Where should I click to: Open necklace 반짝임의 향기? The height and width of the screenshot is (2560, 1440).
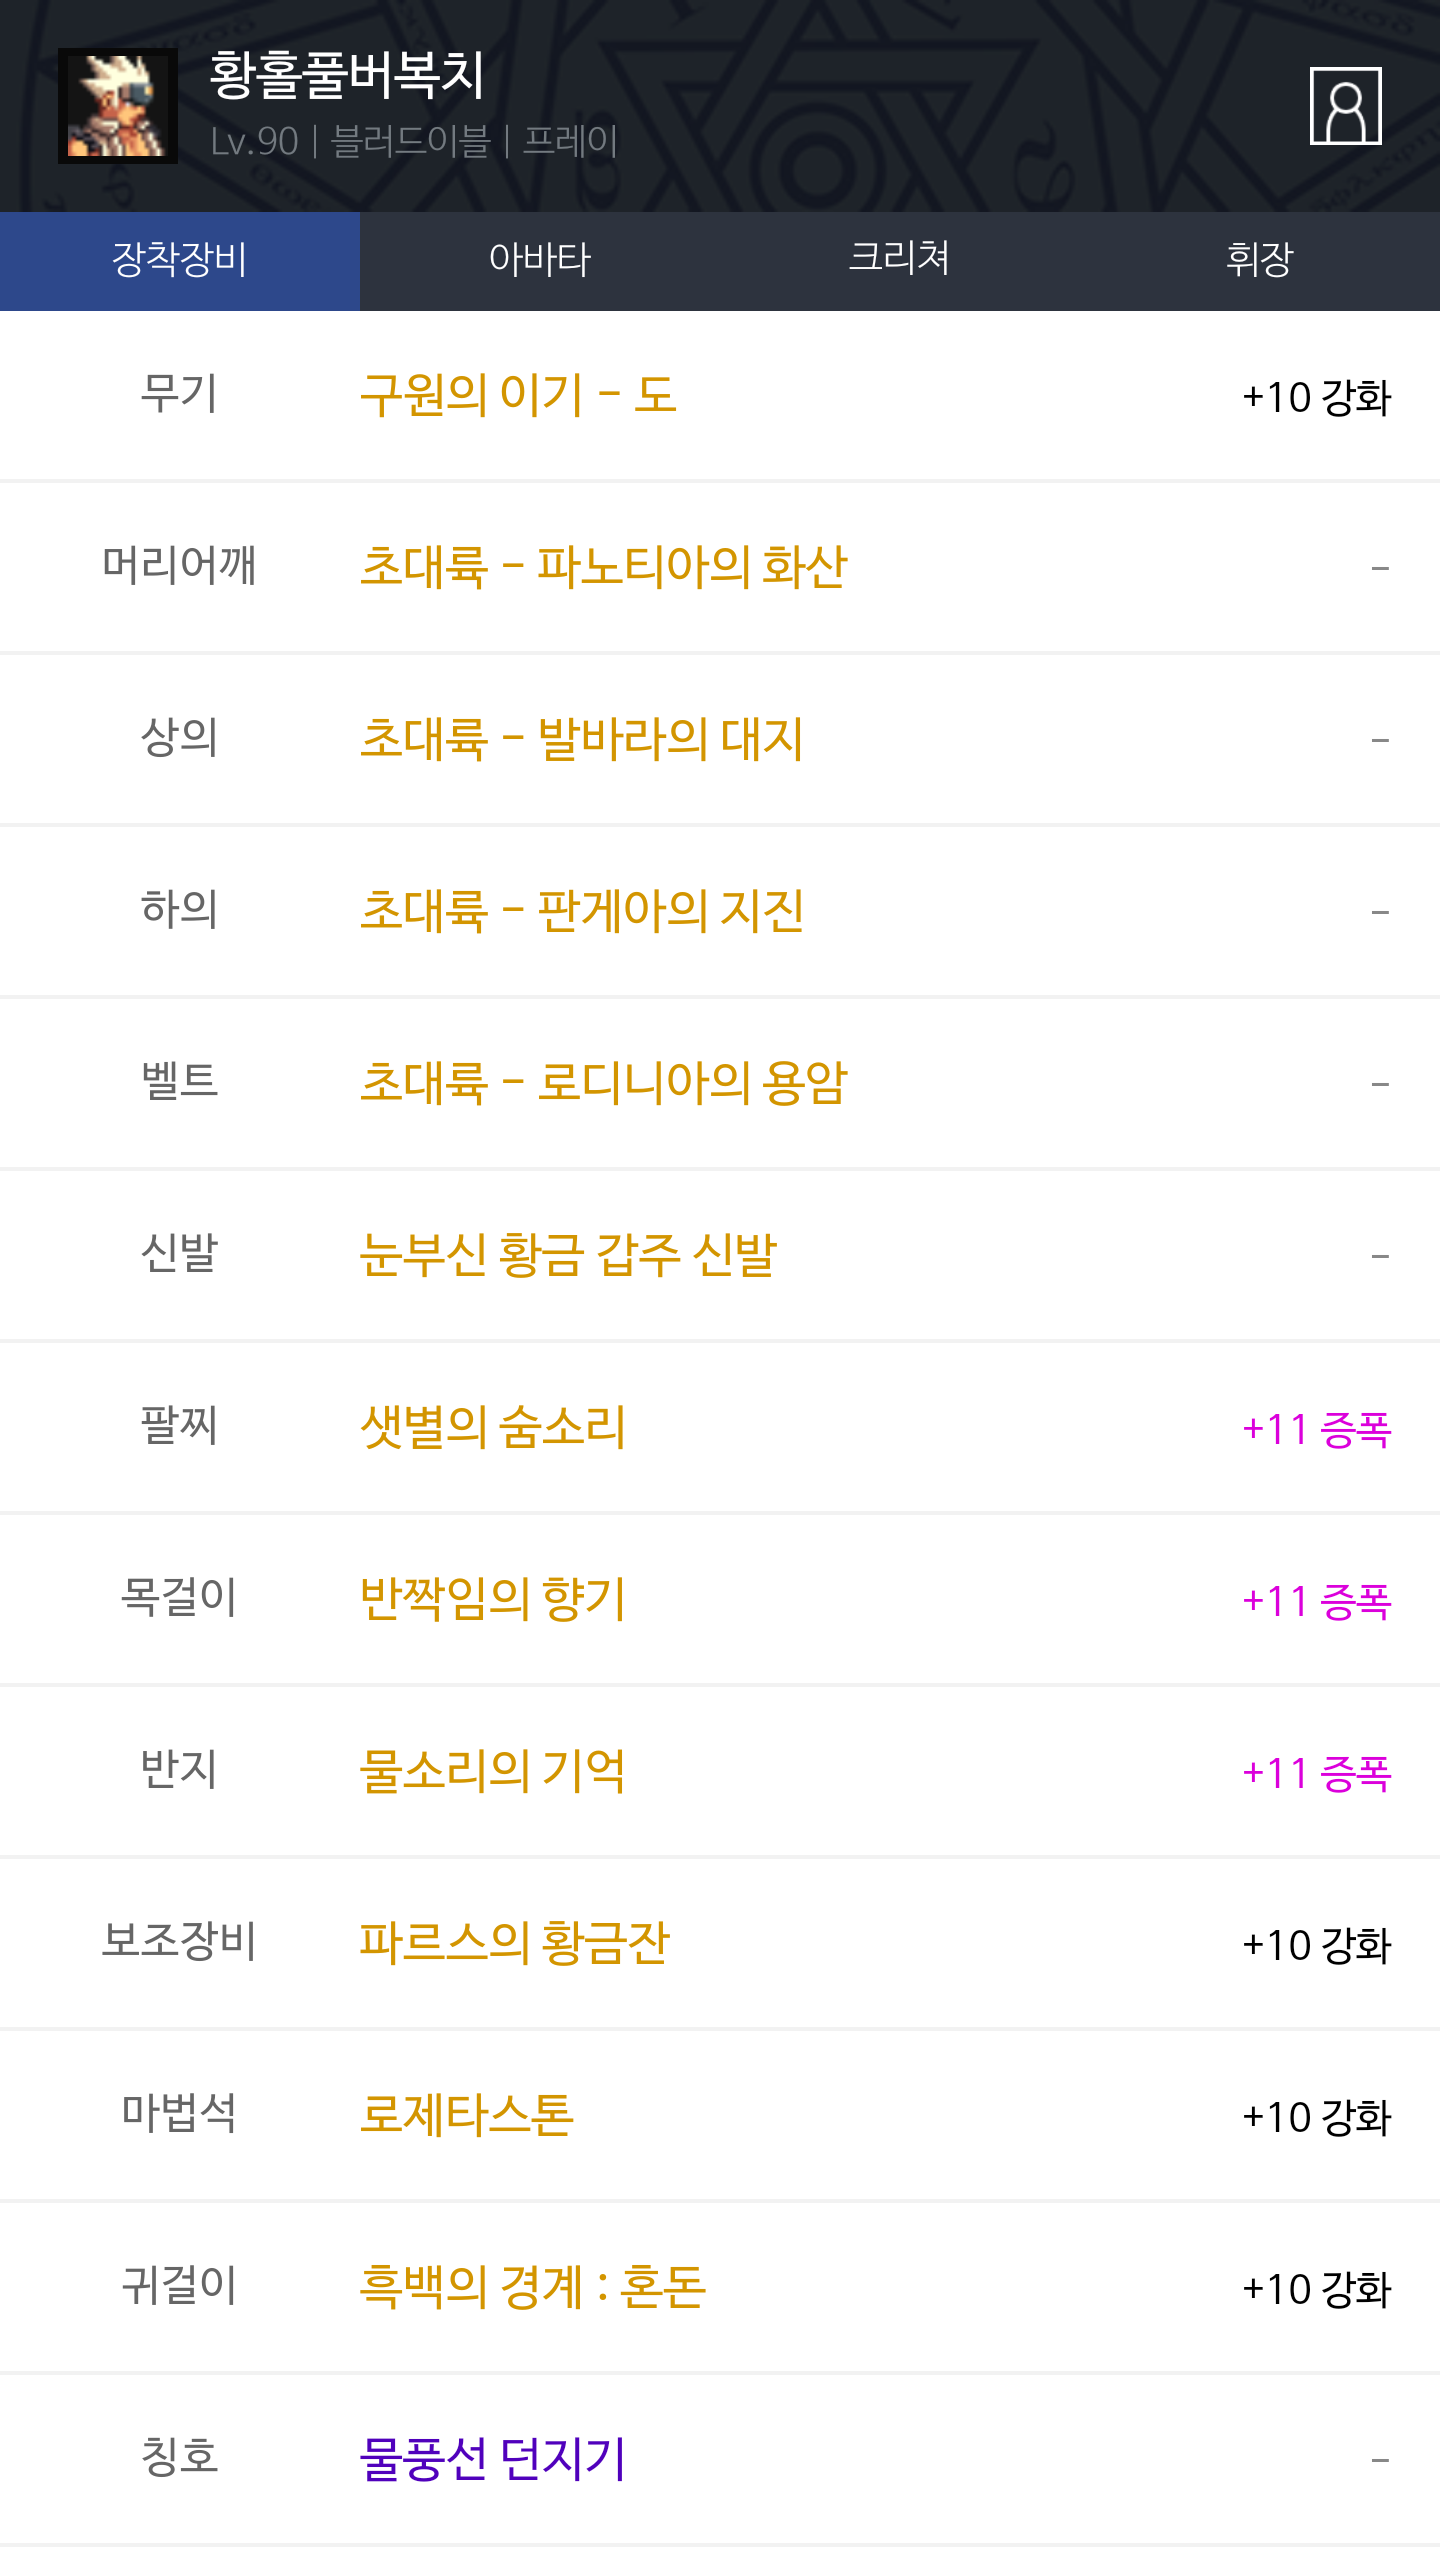tap(492, 1599)
